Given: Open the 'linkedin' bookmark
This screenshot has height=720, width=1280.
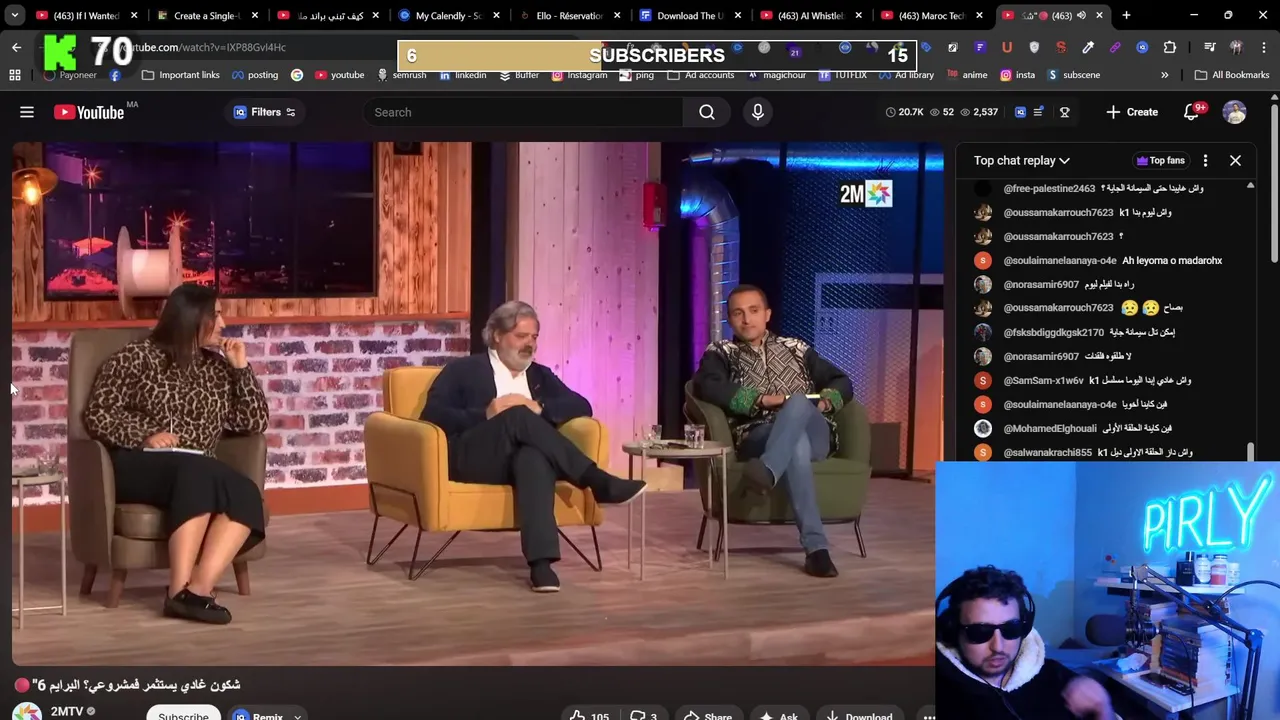Looking at the screenshot, I should tap(463, 75).
